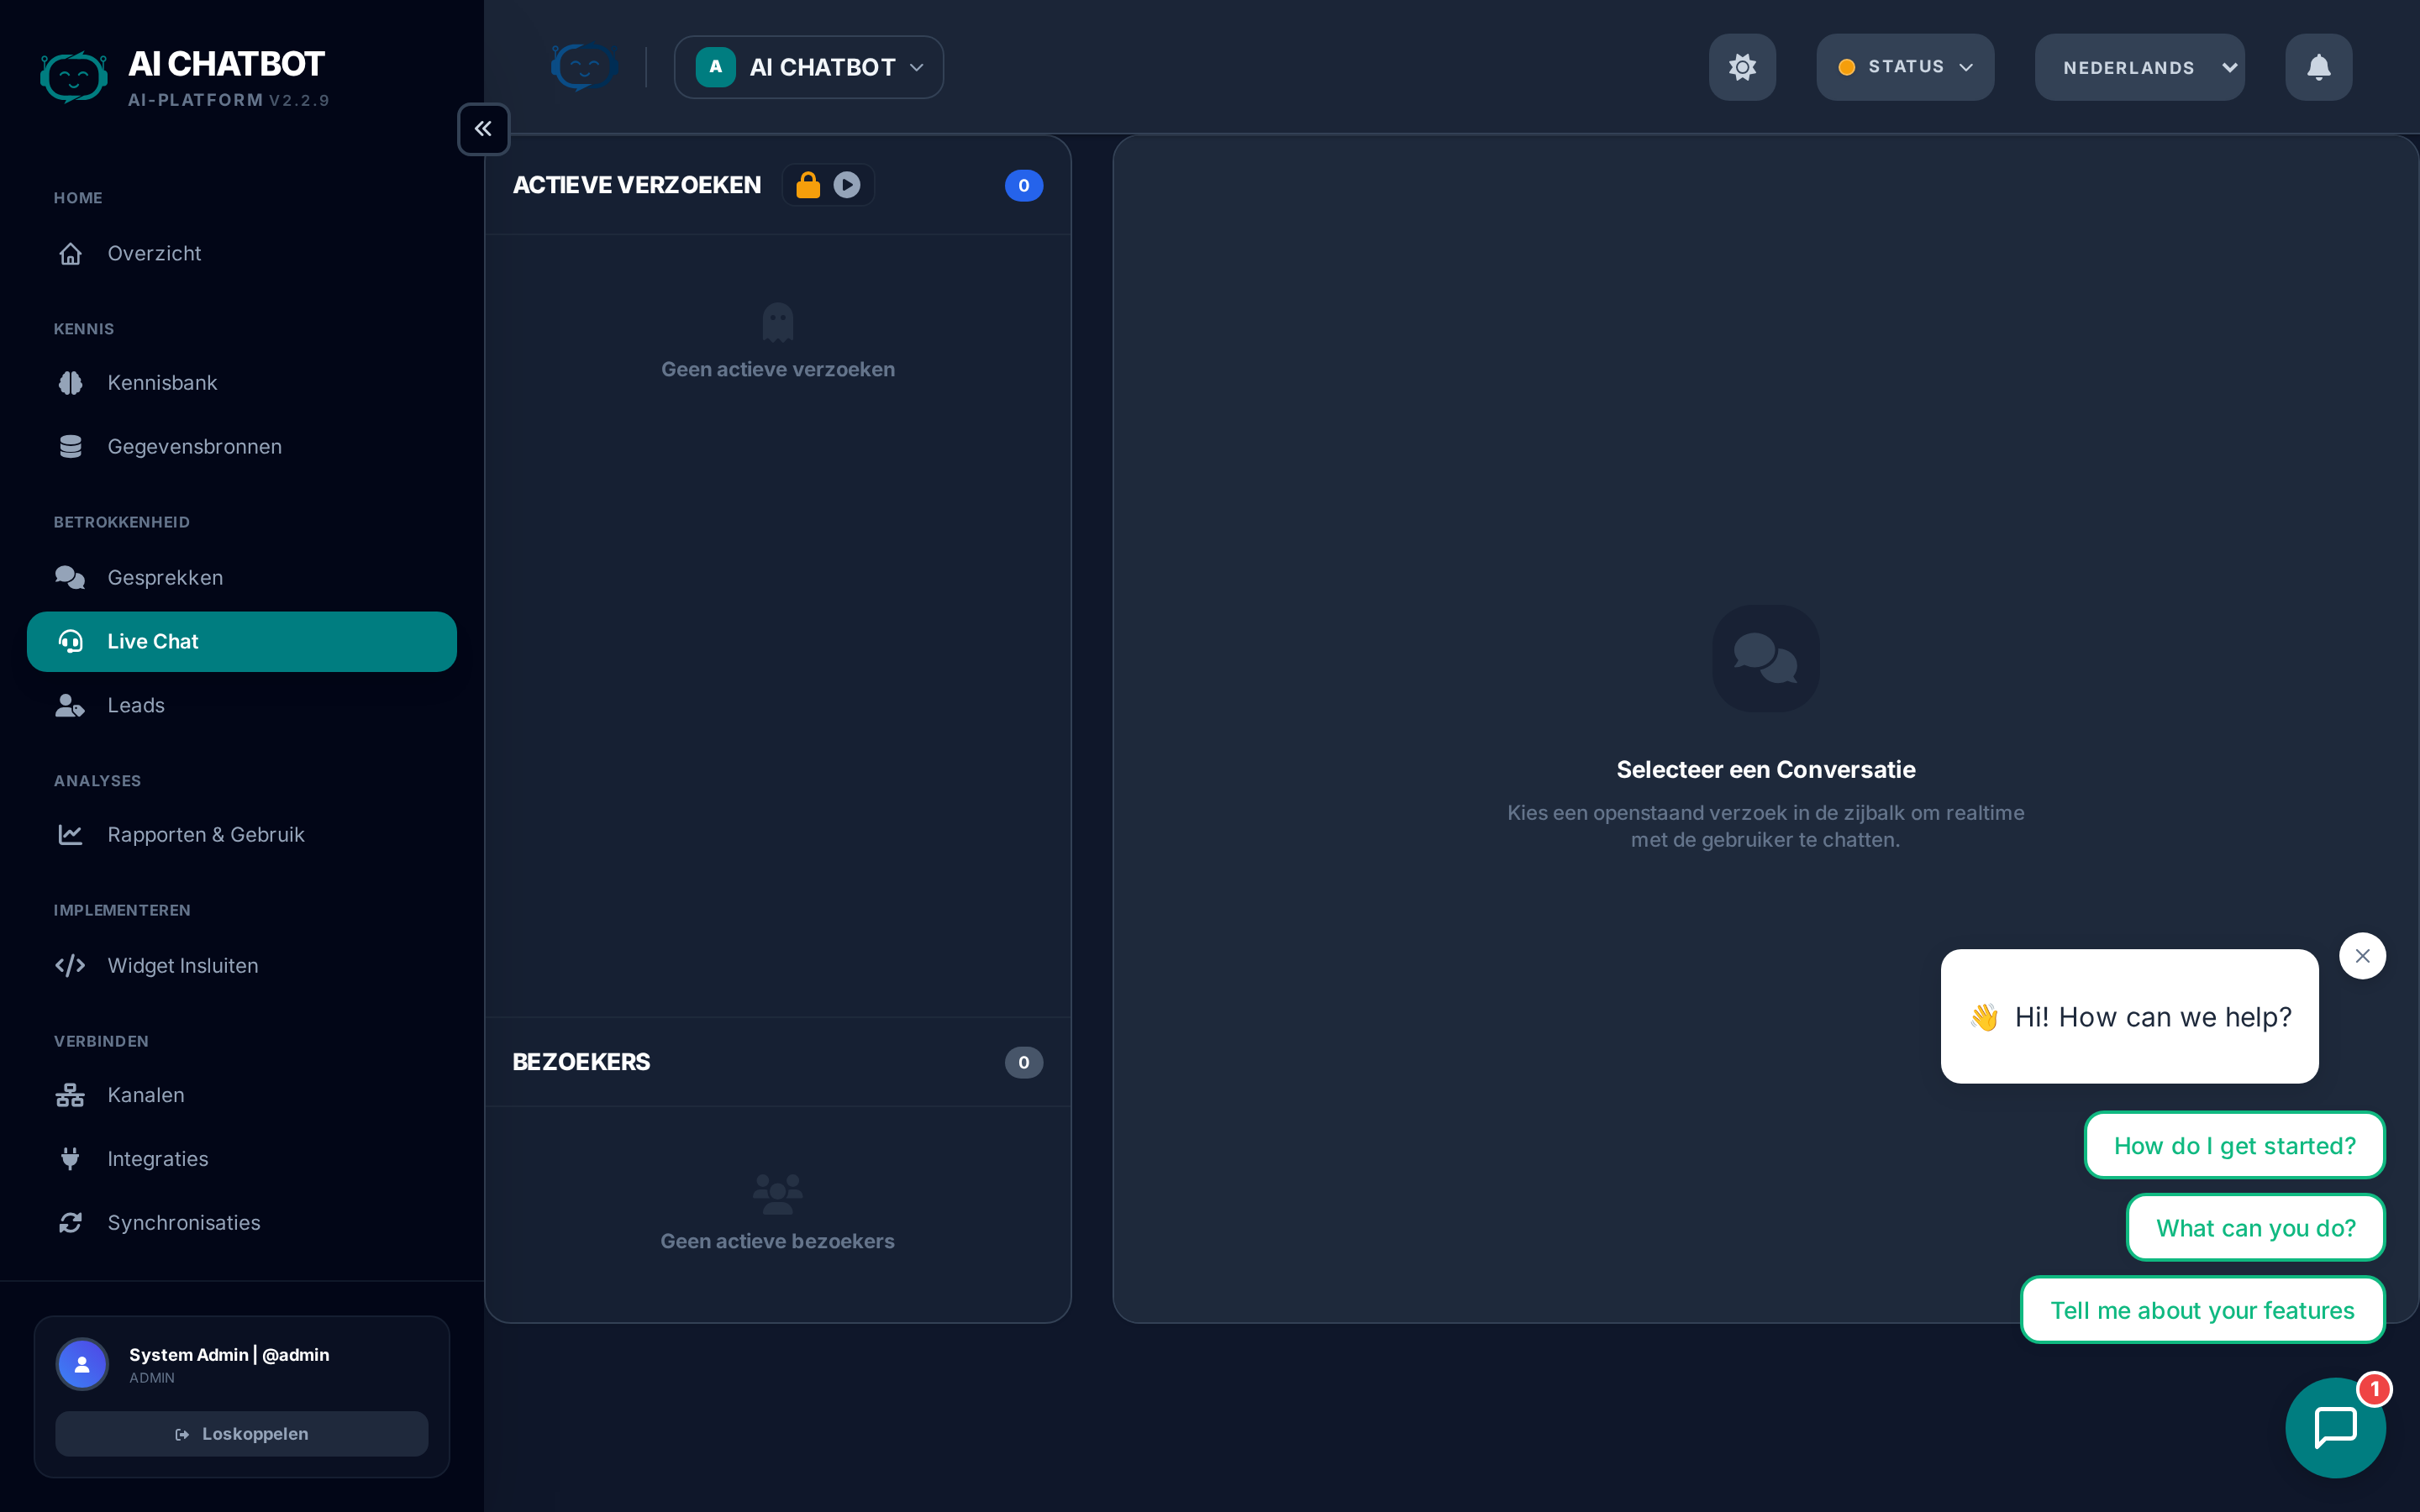
Task: Toggle the lock on Actieve Verzoeken
Action: coord(807,184)
